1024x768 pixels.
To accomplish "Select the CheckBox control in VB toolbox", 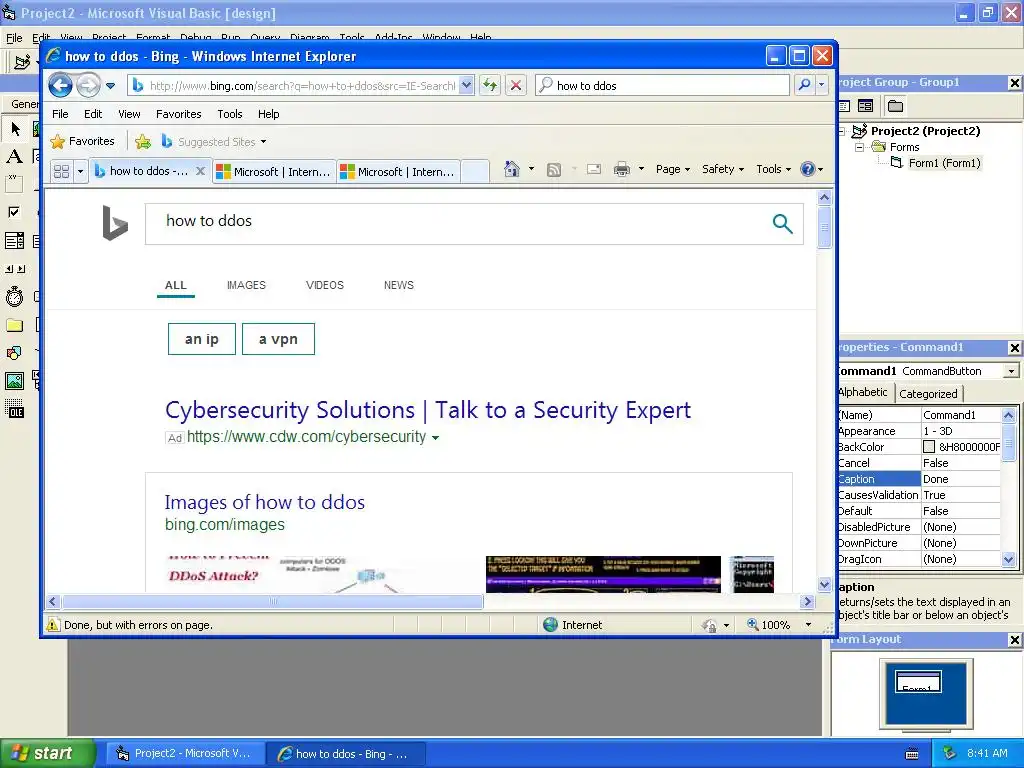I will (x=15, y=212).
